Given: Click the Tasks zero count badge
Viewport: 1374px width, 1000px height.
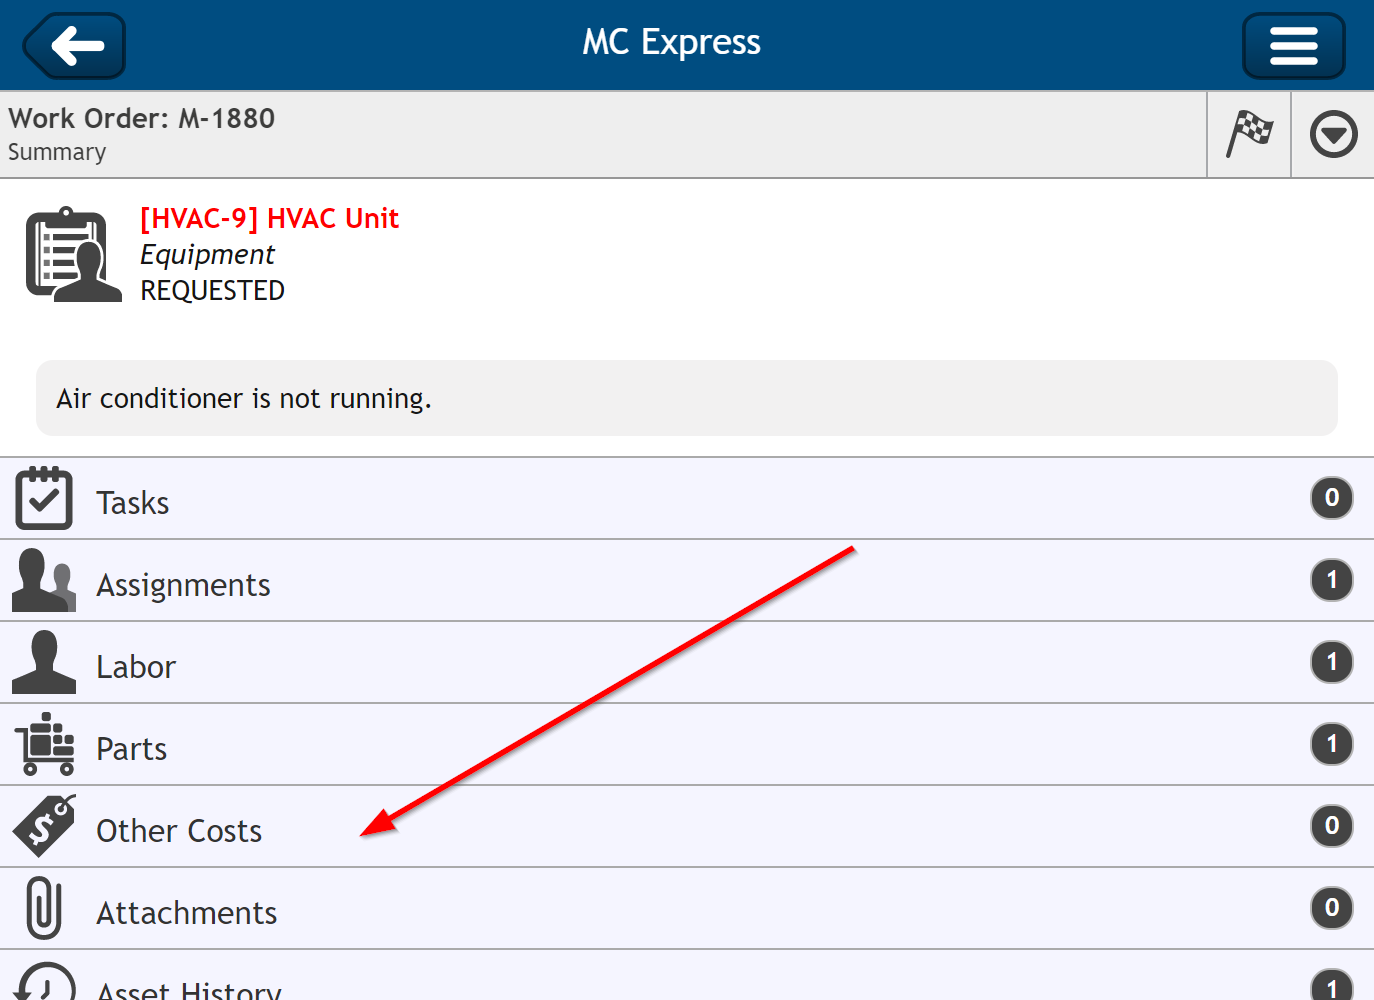Looking at the screenshot, I should point(1331,497).
